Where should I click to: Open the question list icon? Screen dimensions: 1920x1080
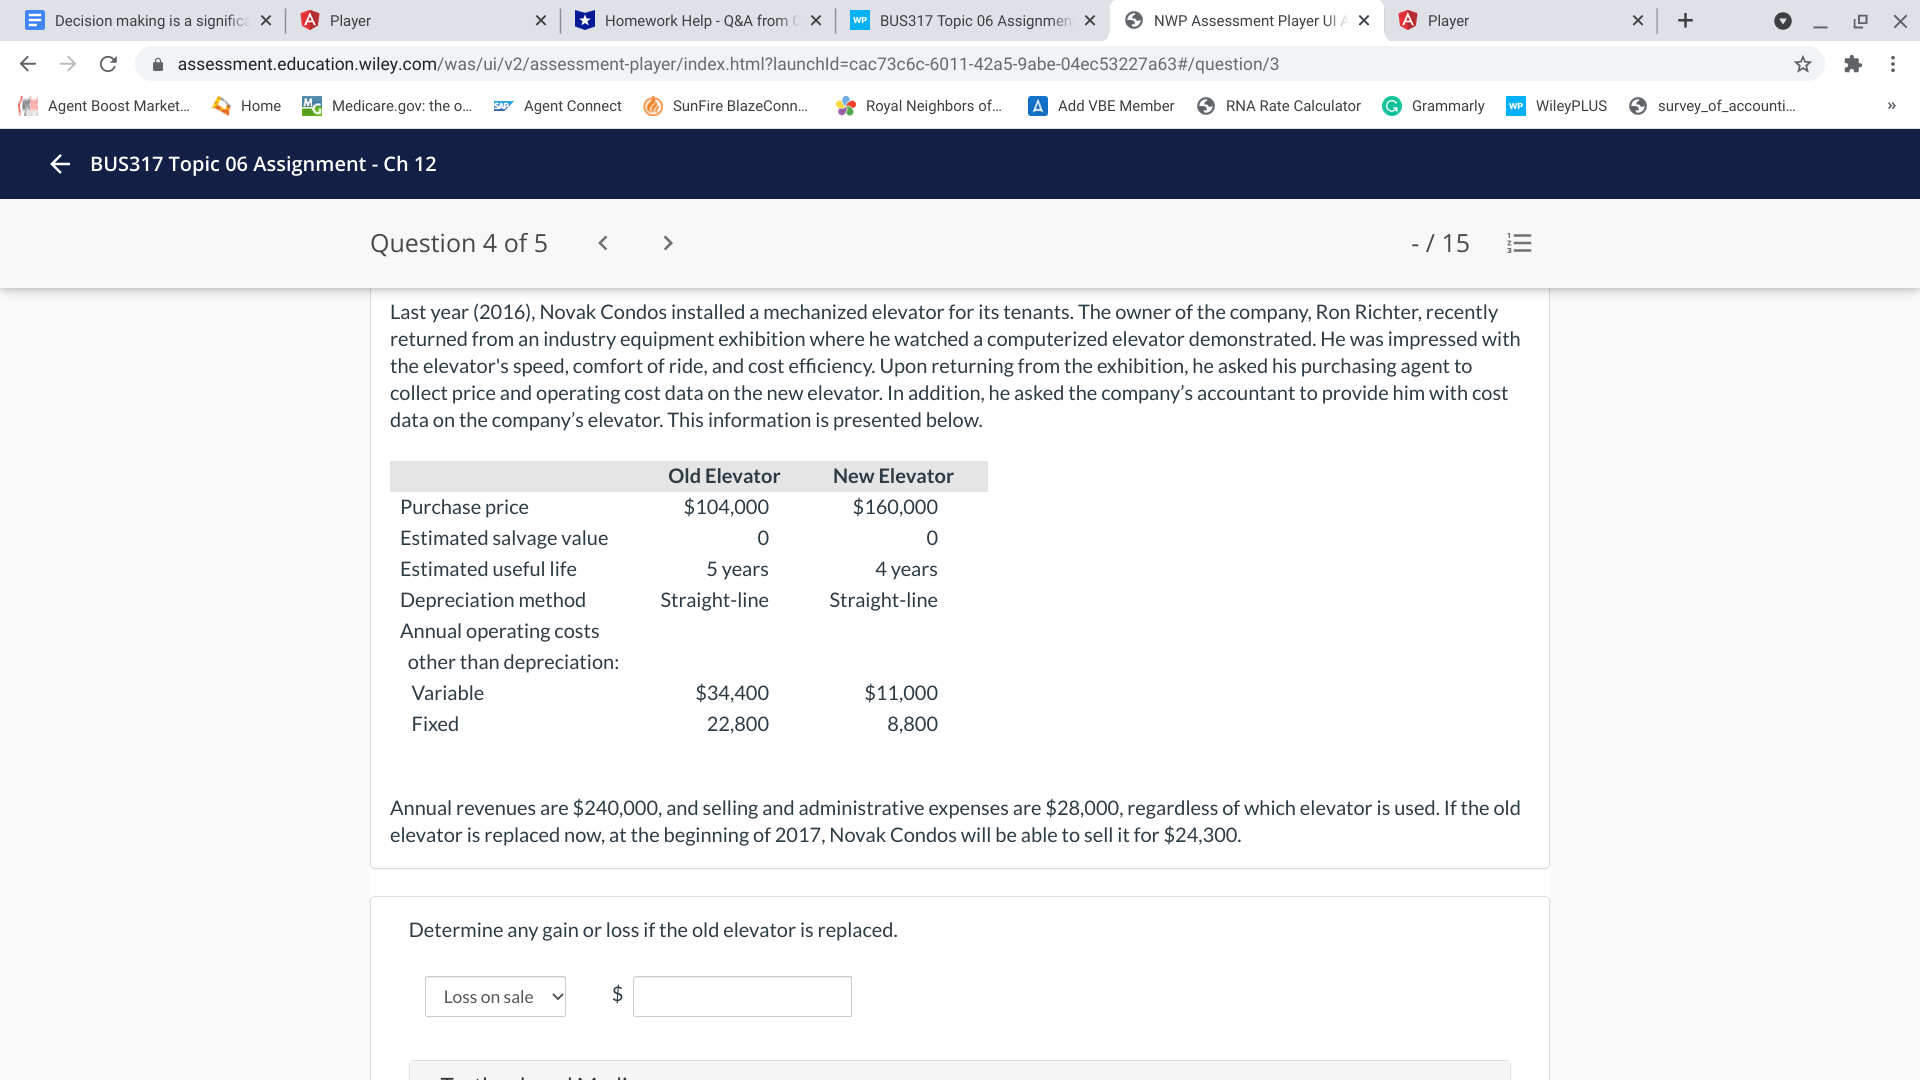[x=1519, y=243]
